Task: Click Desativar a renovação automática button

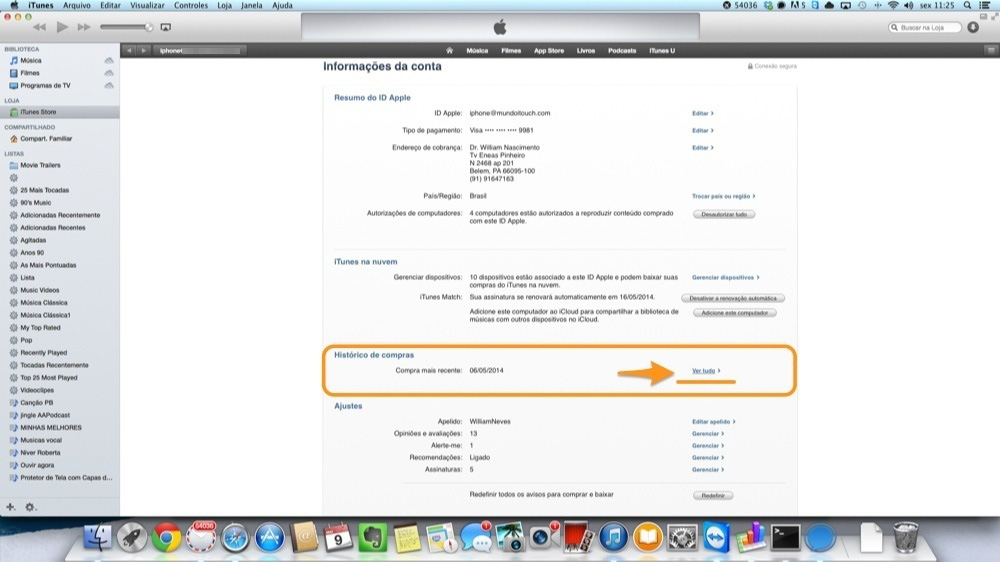Action: click(733, 298)
